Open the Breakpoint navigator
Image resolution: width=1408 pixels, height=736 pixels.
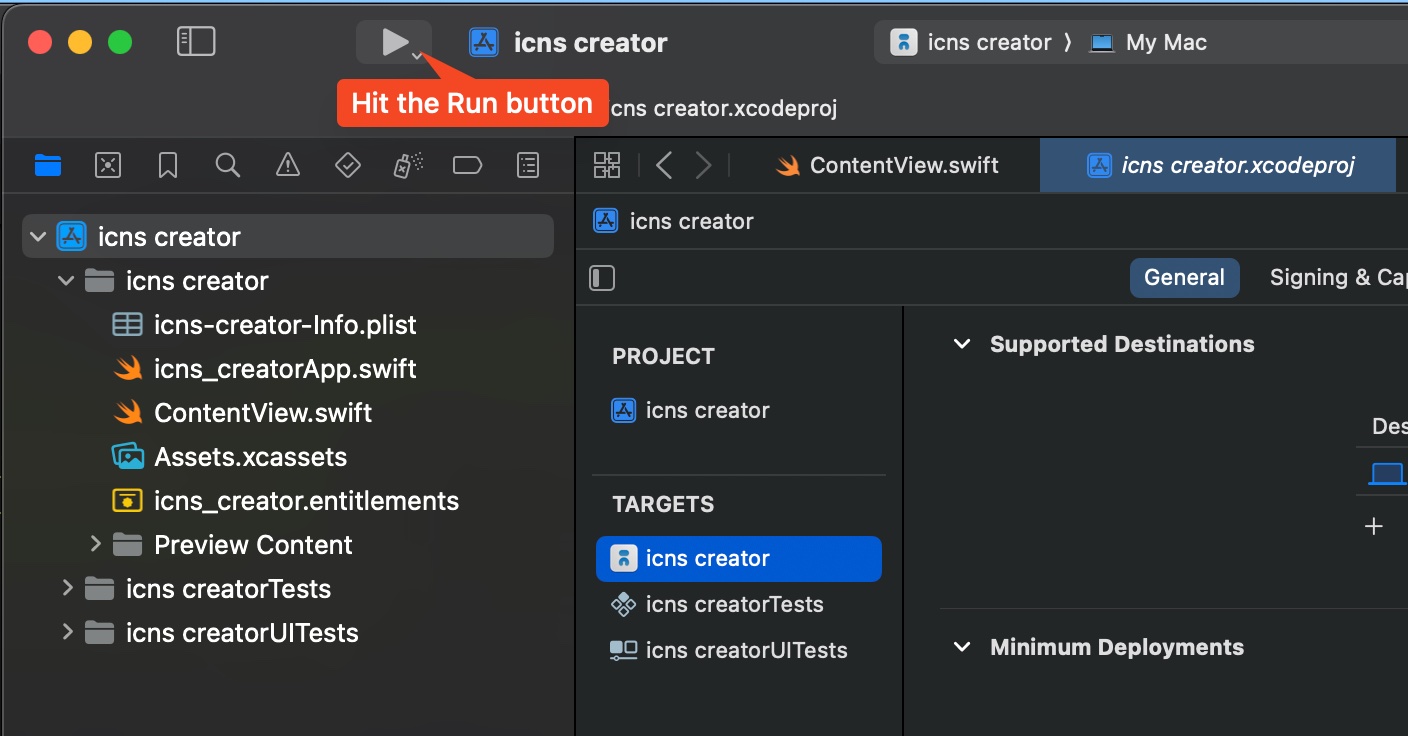[467, 165]
